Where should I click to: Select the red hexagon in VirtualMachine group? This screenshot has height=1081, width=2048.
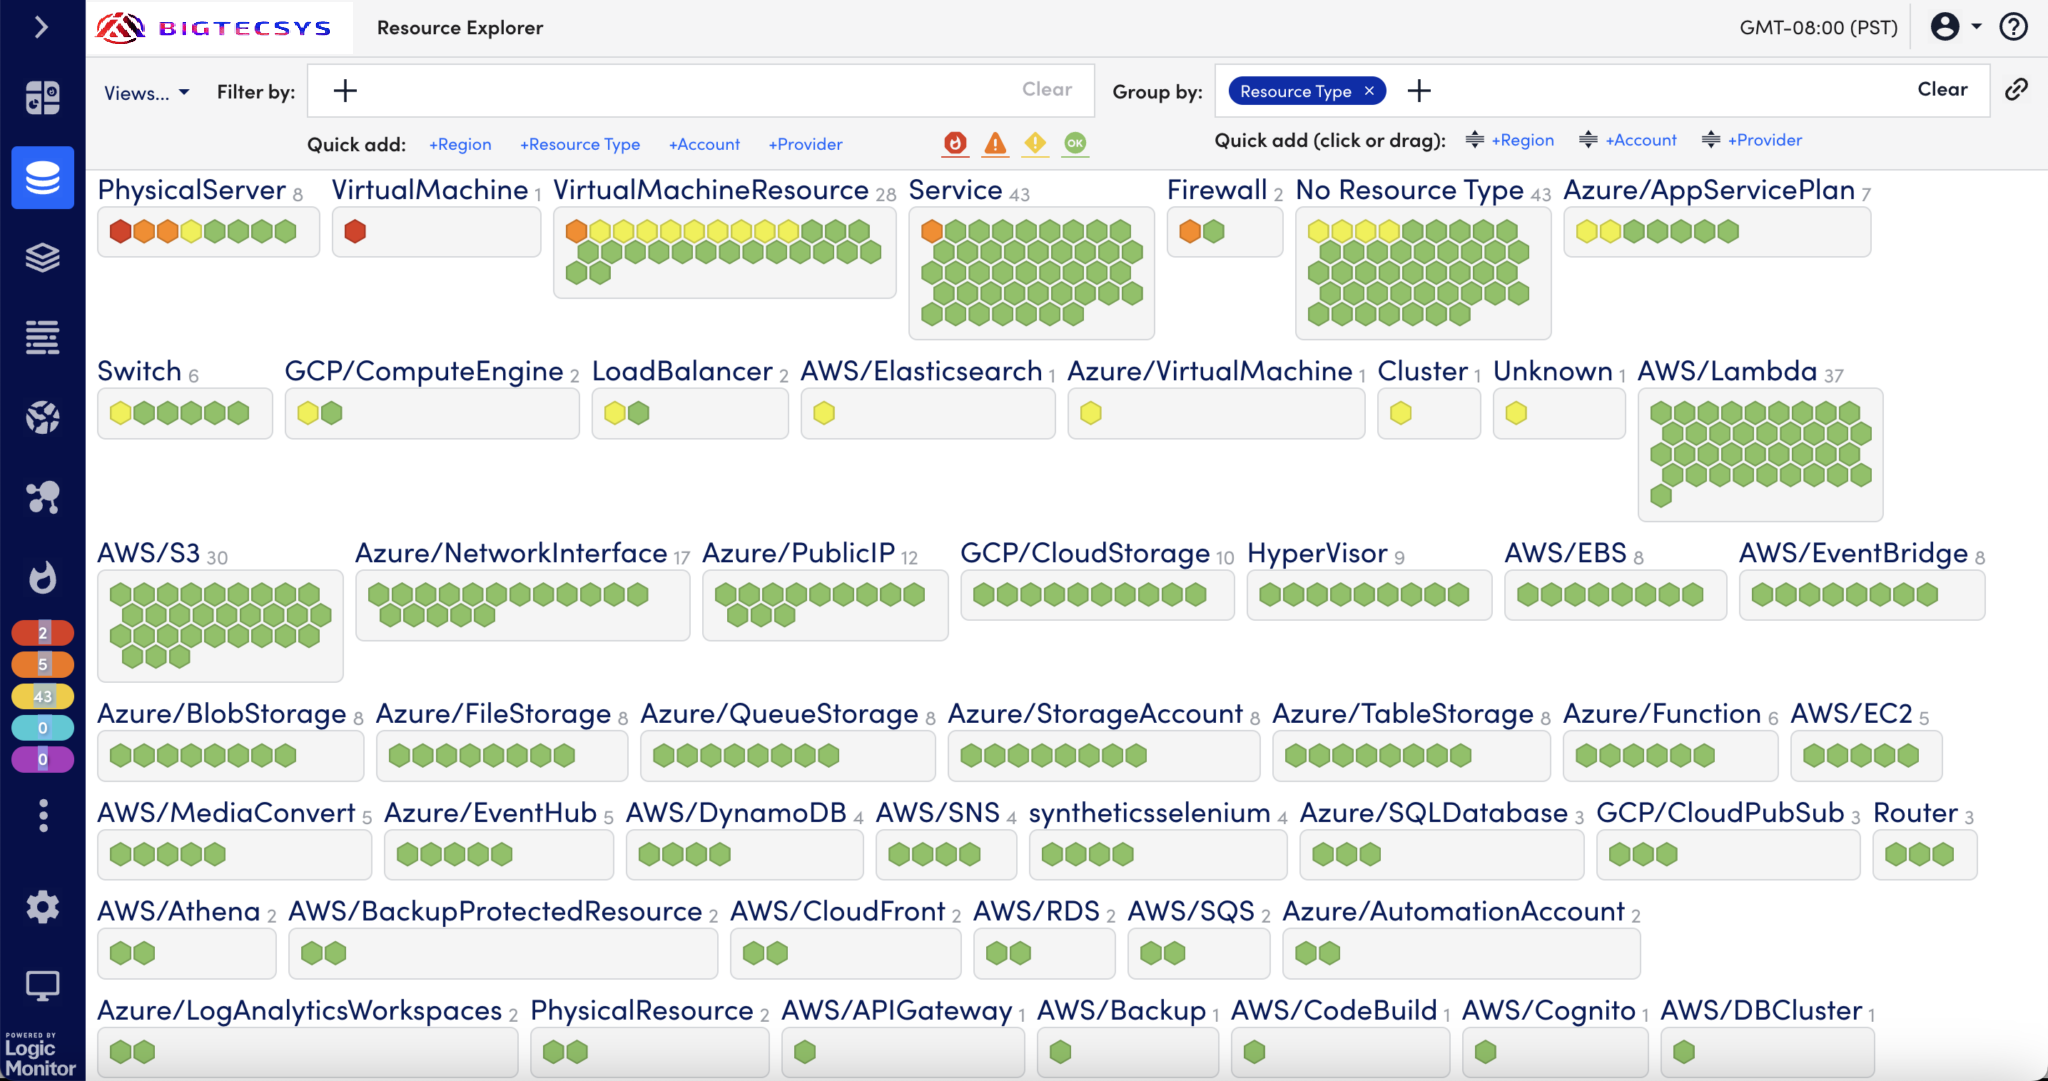point(355,232)
